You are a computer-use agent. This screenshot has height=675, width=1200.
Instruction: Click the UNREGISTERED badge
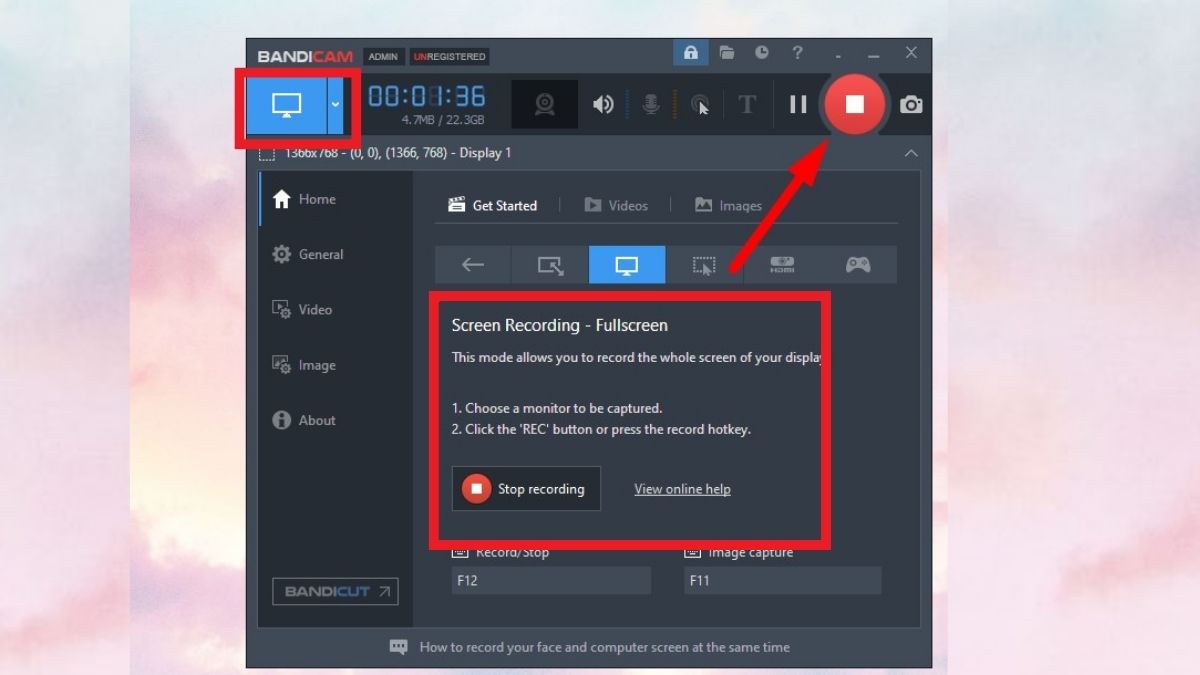pos(450,56)
